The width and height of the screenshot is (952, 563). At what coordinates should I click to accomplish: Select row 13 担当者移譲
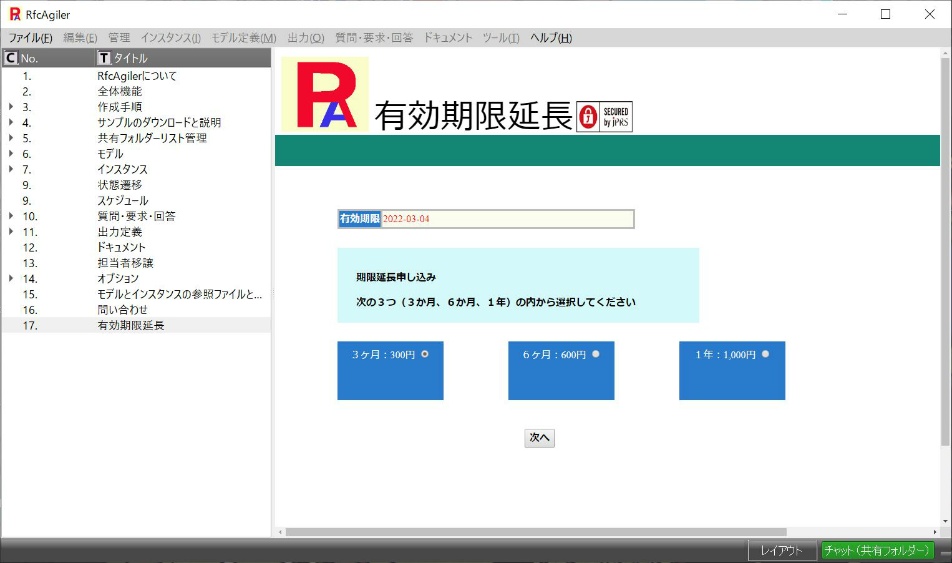click(136, 263)
